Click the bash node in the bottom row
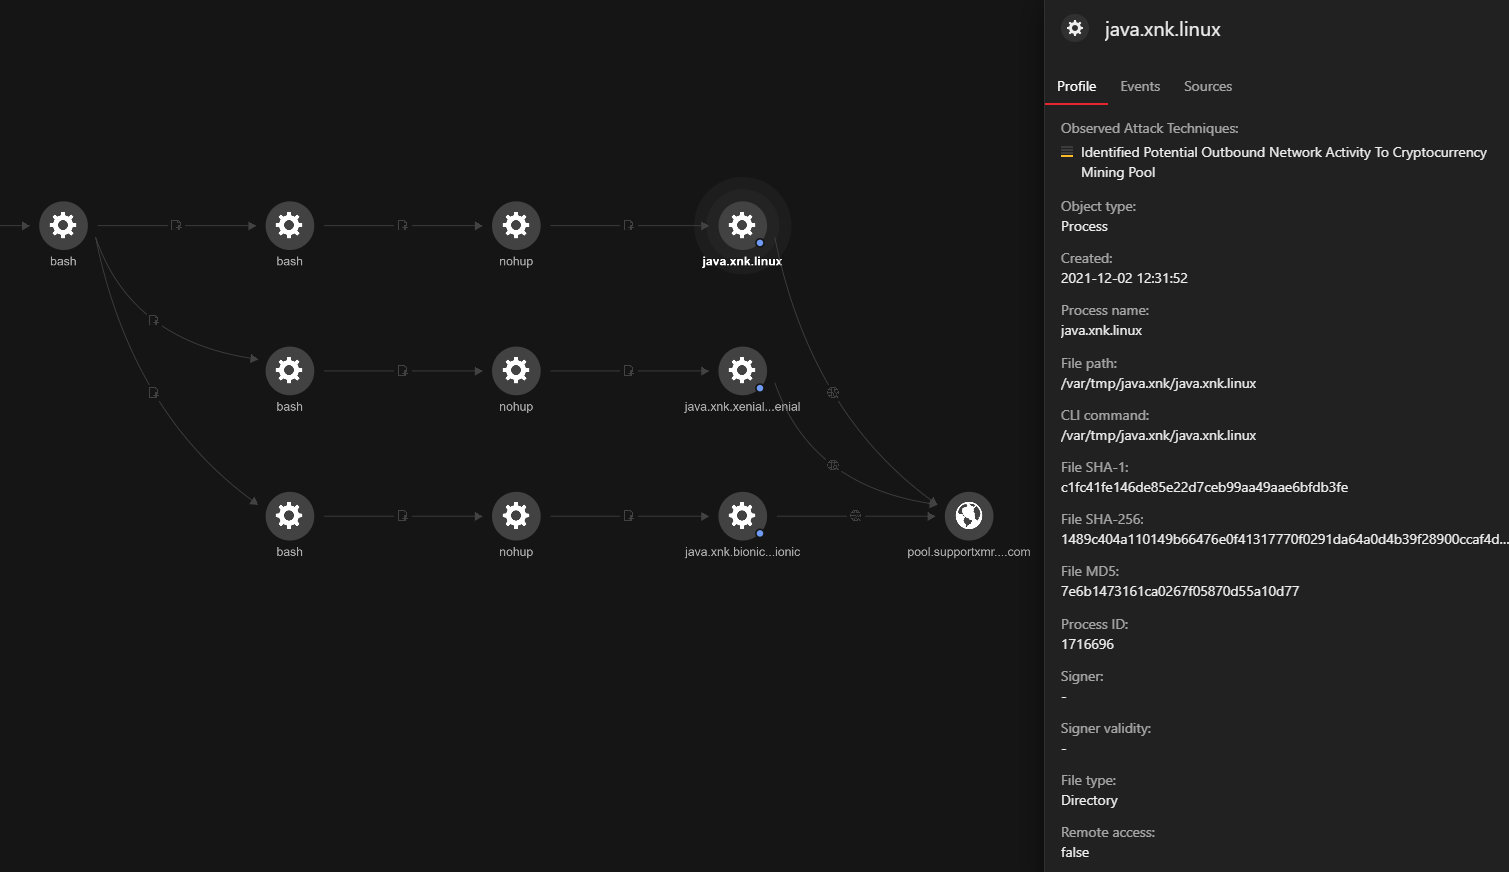1509x872 pixels. click(x=289, y=516)
